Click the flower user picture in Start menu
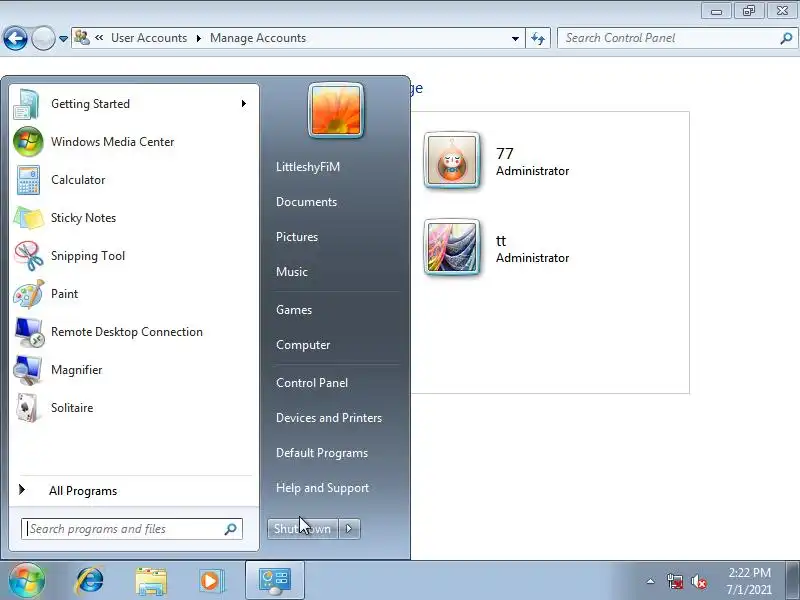The image size is (800, 600). point(336,110)
